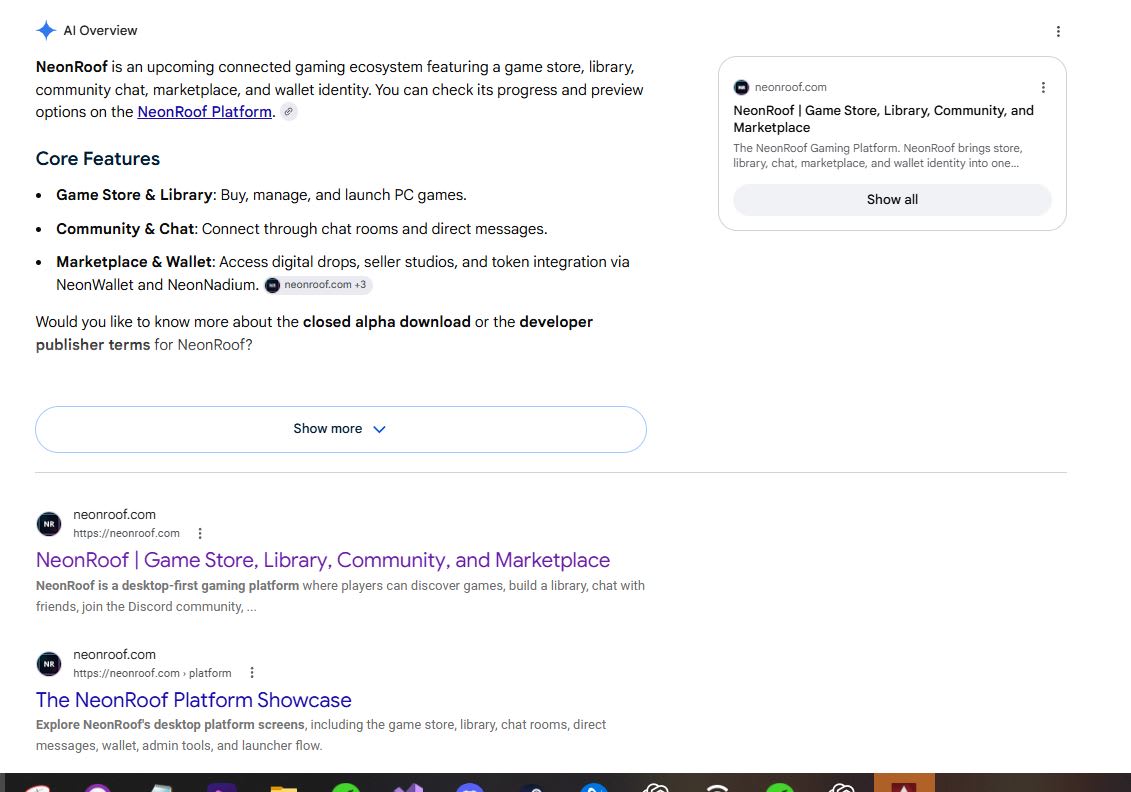Click the neonroof.com domain label in the source card
The height and width of the screenshot is (792, 1131).
[791, 87]
